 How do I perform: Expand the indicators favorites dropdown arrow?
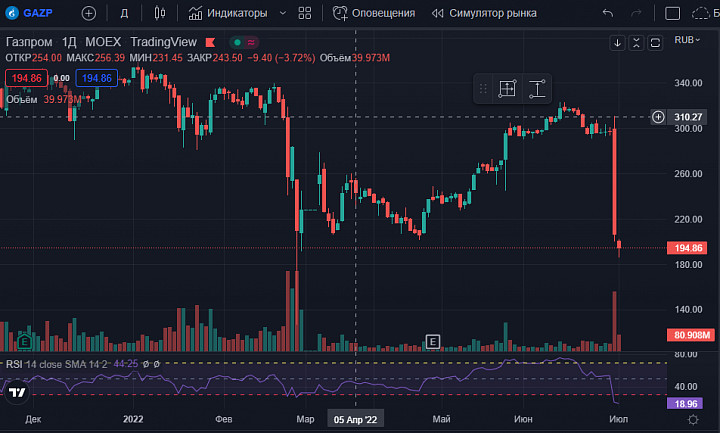(x=283, y=13)
